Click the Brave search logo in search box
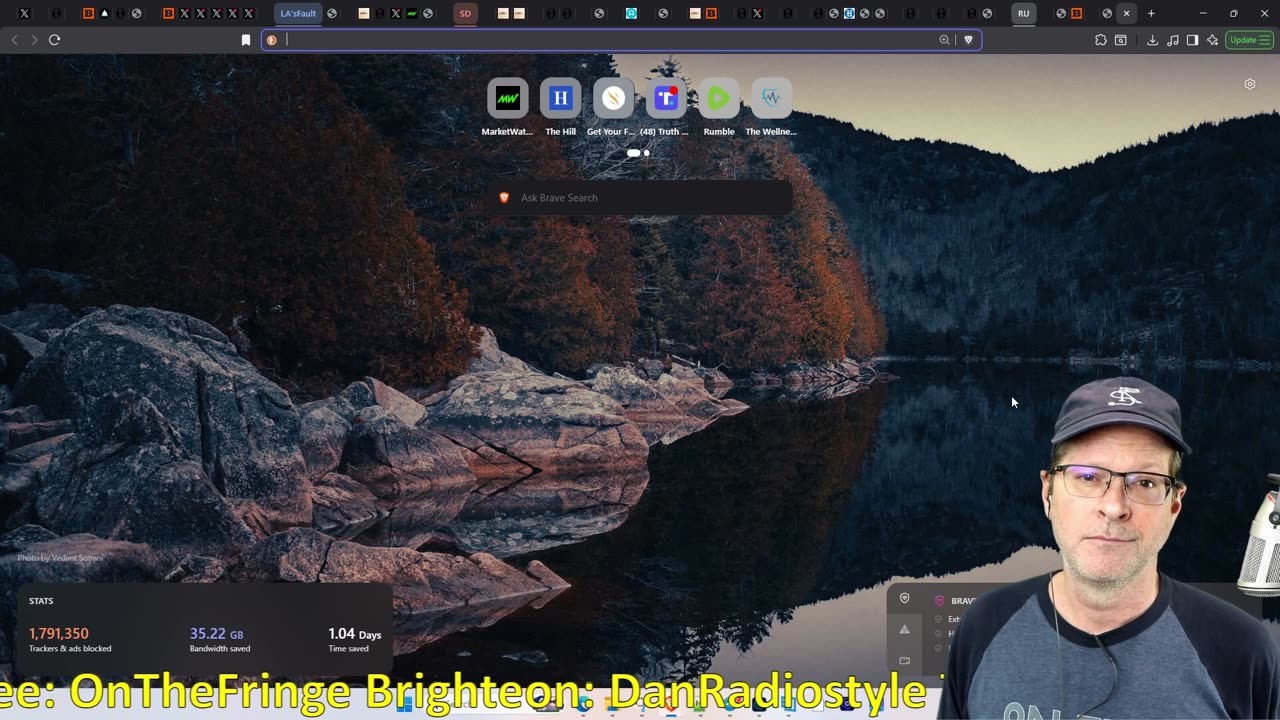 coord(504,198)
